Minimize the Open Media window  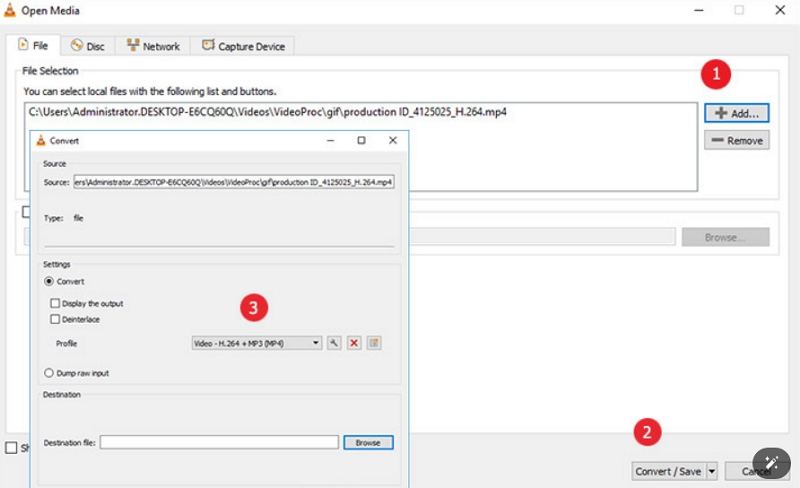[x=698, y=10]
